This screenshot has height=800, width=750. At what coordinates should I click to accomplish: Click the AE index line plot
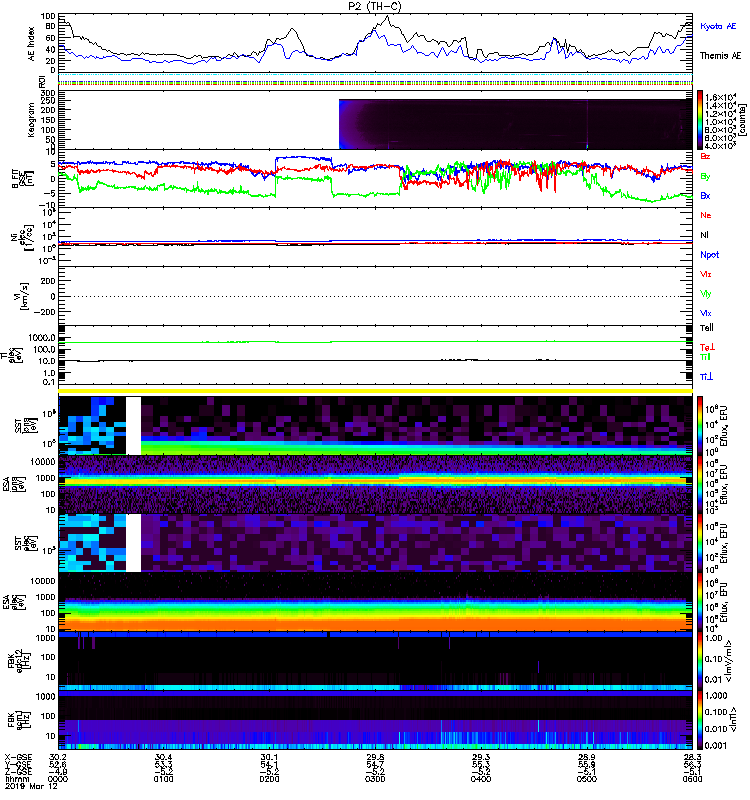(x=376, y=43)
